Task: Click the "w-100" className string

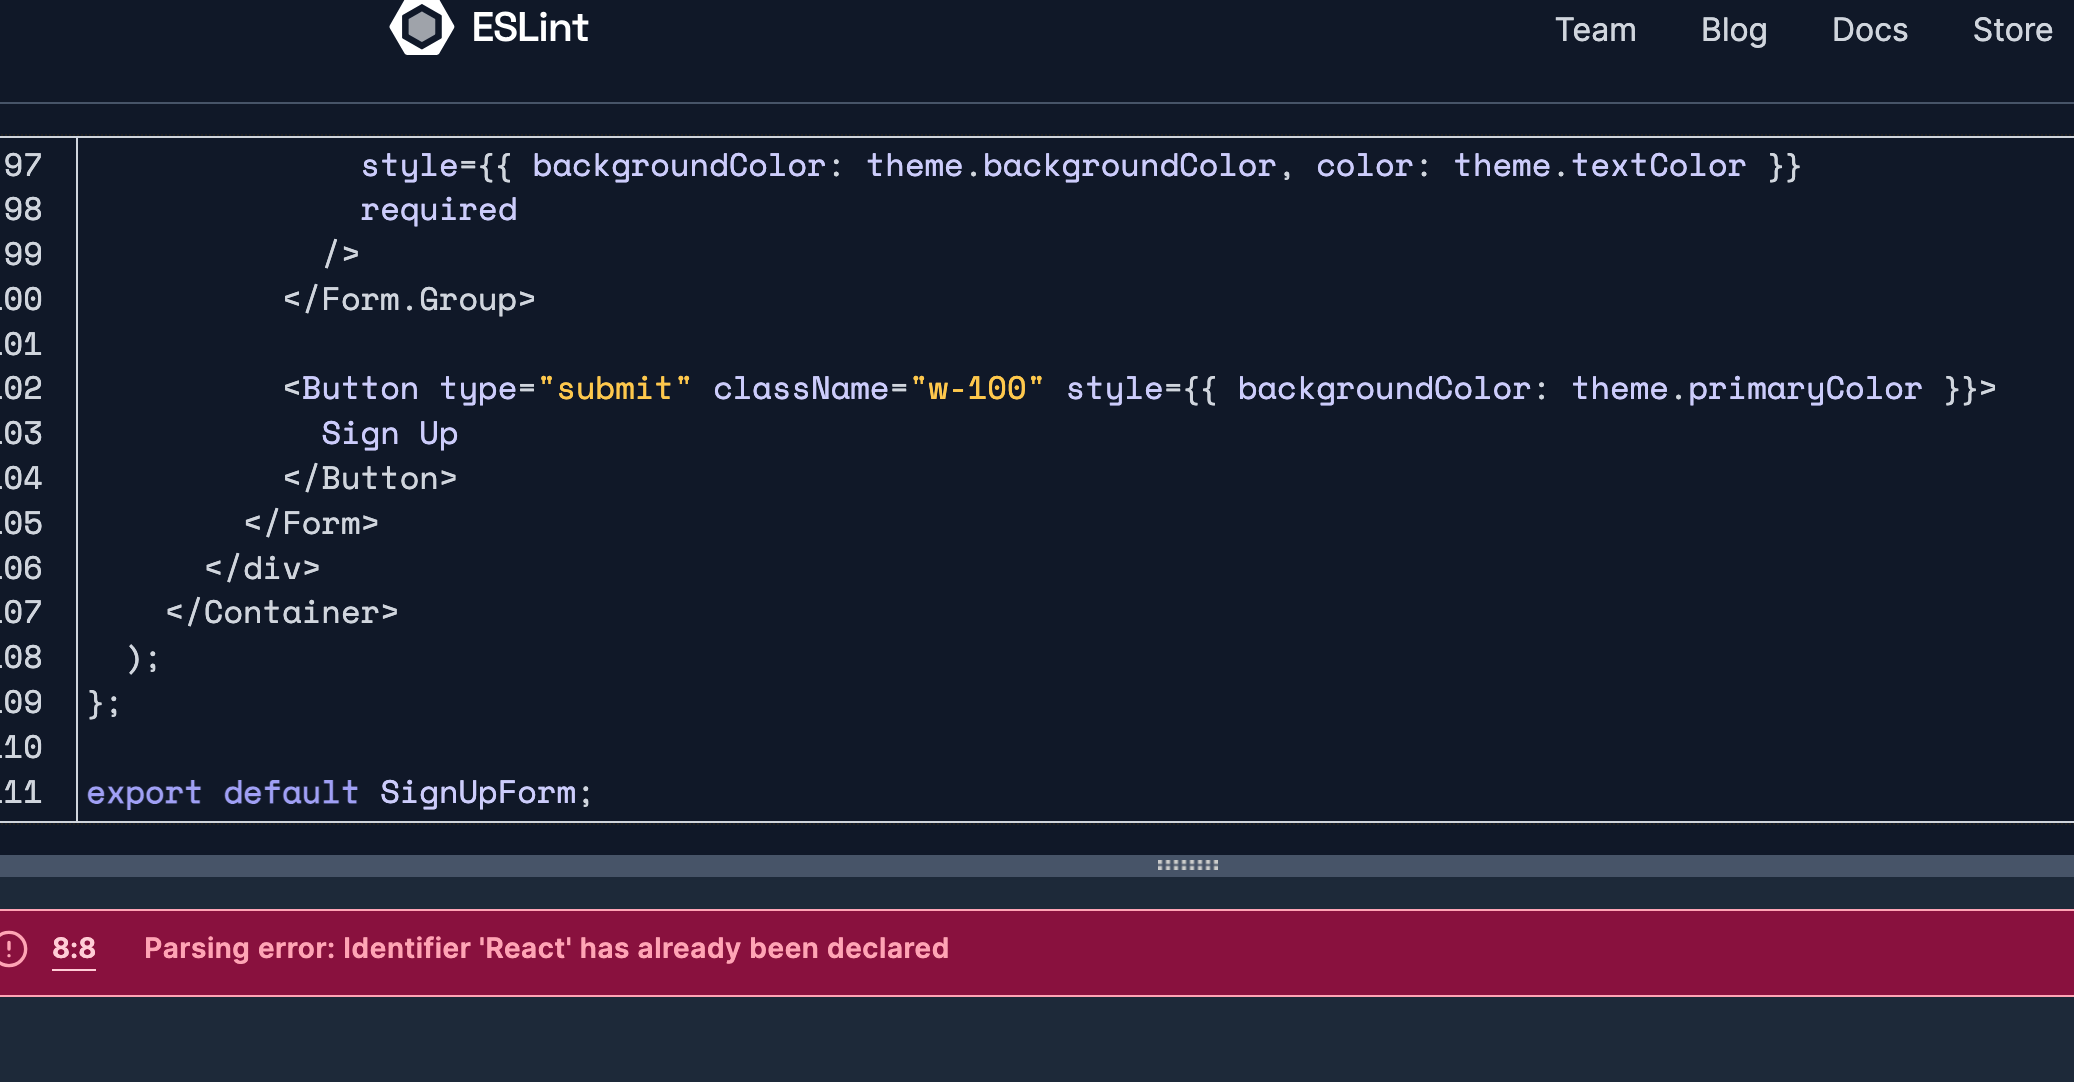Action: [x=978, y=389]
